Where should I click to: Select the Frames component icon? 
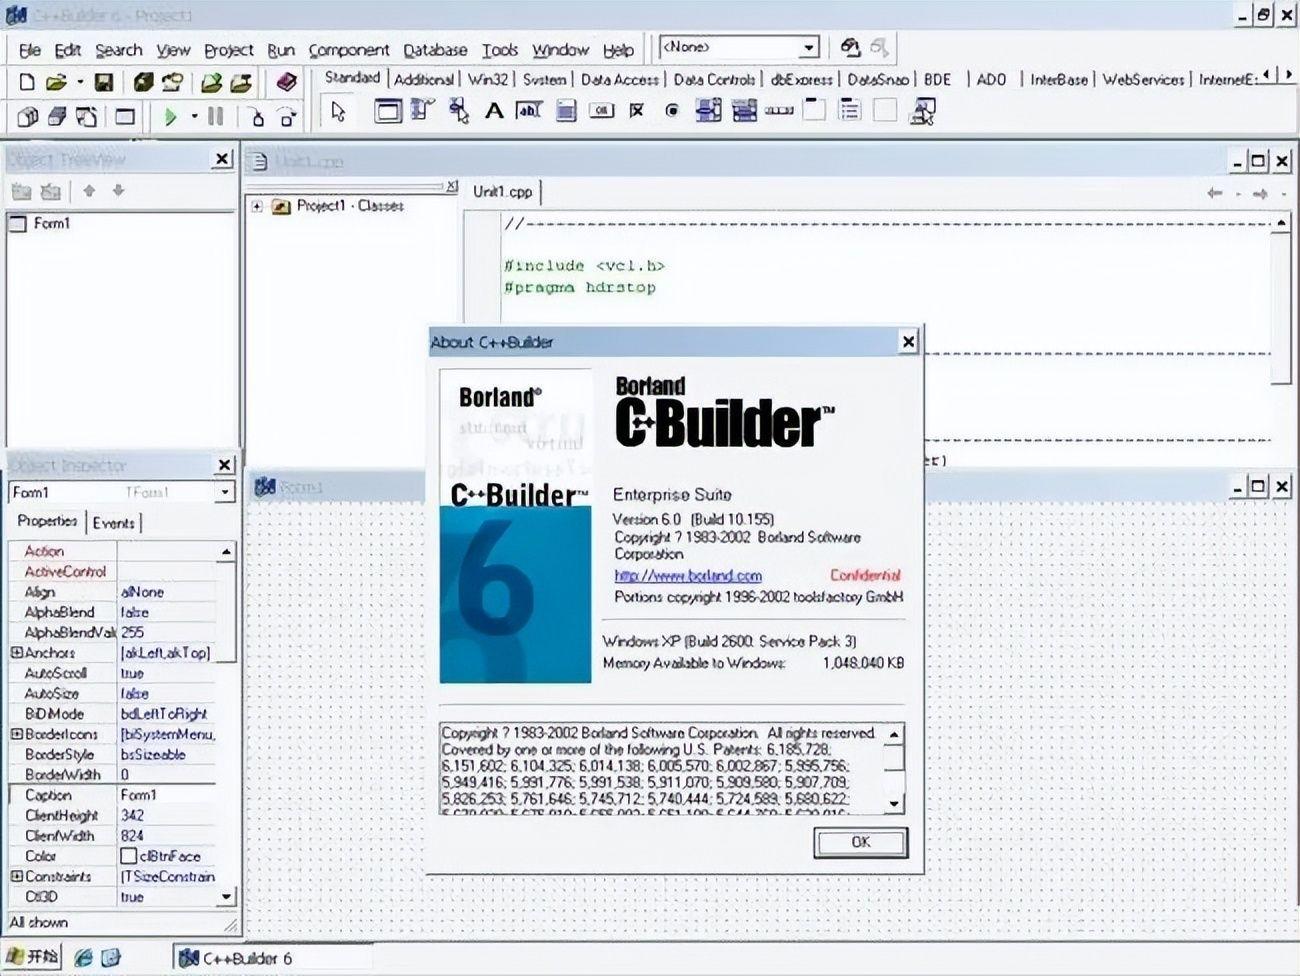coord(387,111)
